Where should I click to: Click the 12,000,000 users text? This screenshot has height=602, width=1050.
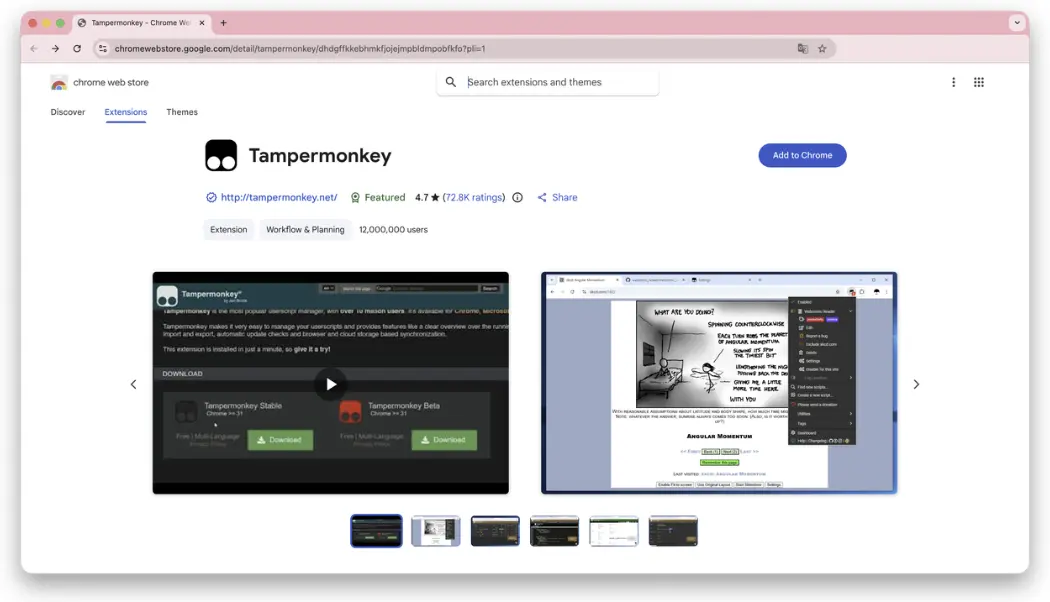point(393,230)
